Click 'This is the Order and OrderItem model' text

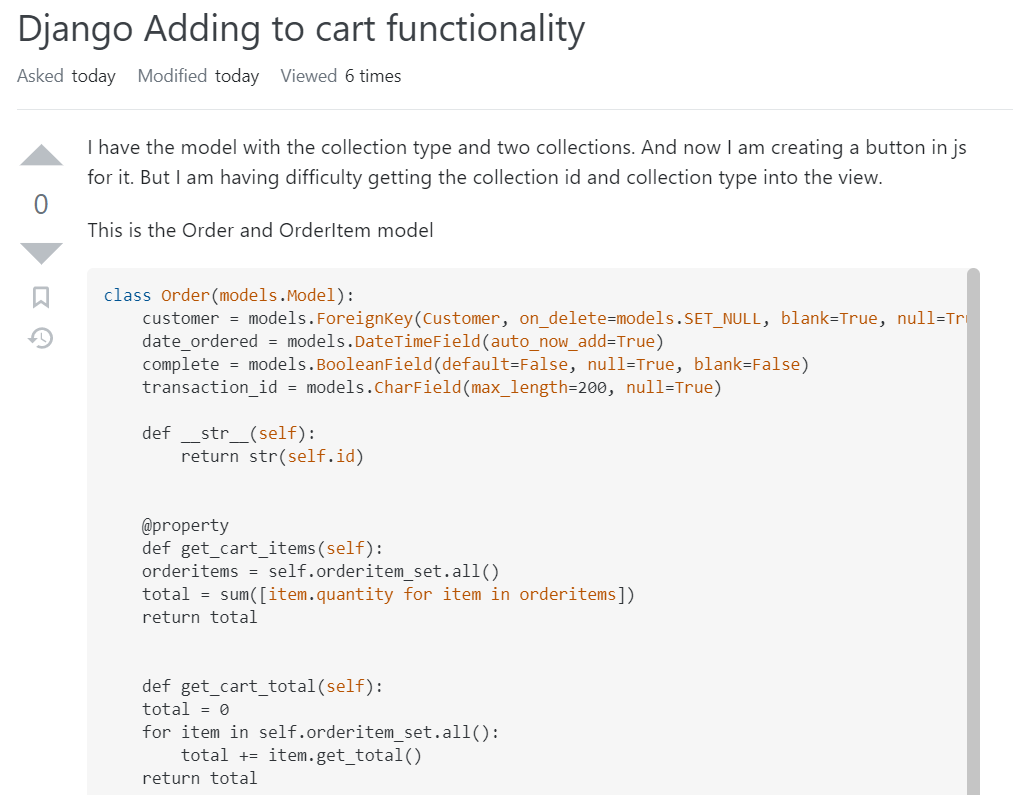260,230
